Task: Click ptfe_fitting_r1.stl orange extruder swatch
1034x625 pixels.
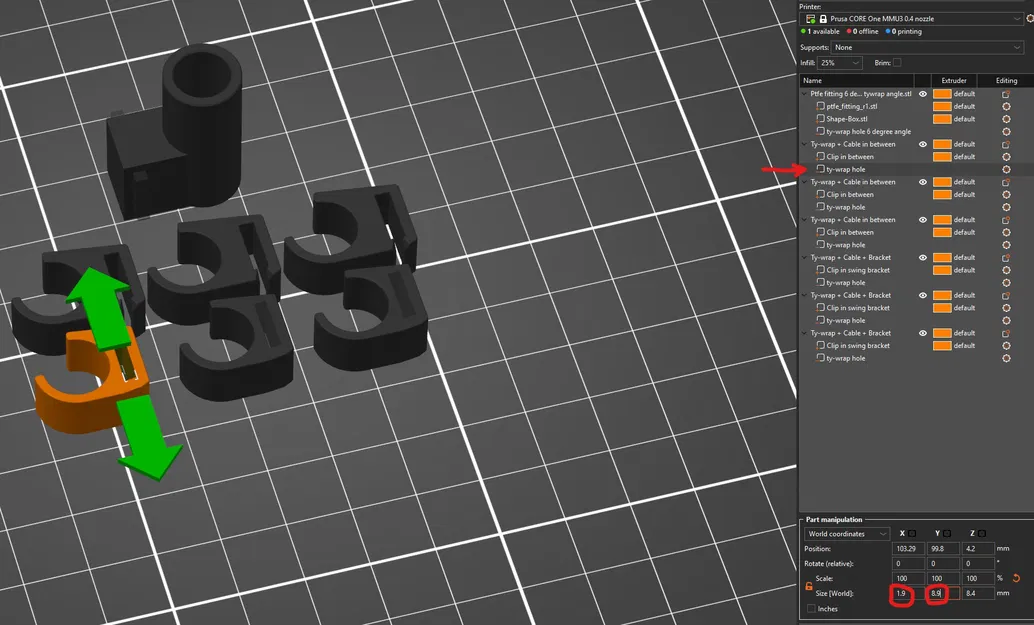Action: click(x=942, y=106)
